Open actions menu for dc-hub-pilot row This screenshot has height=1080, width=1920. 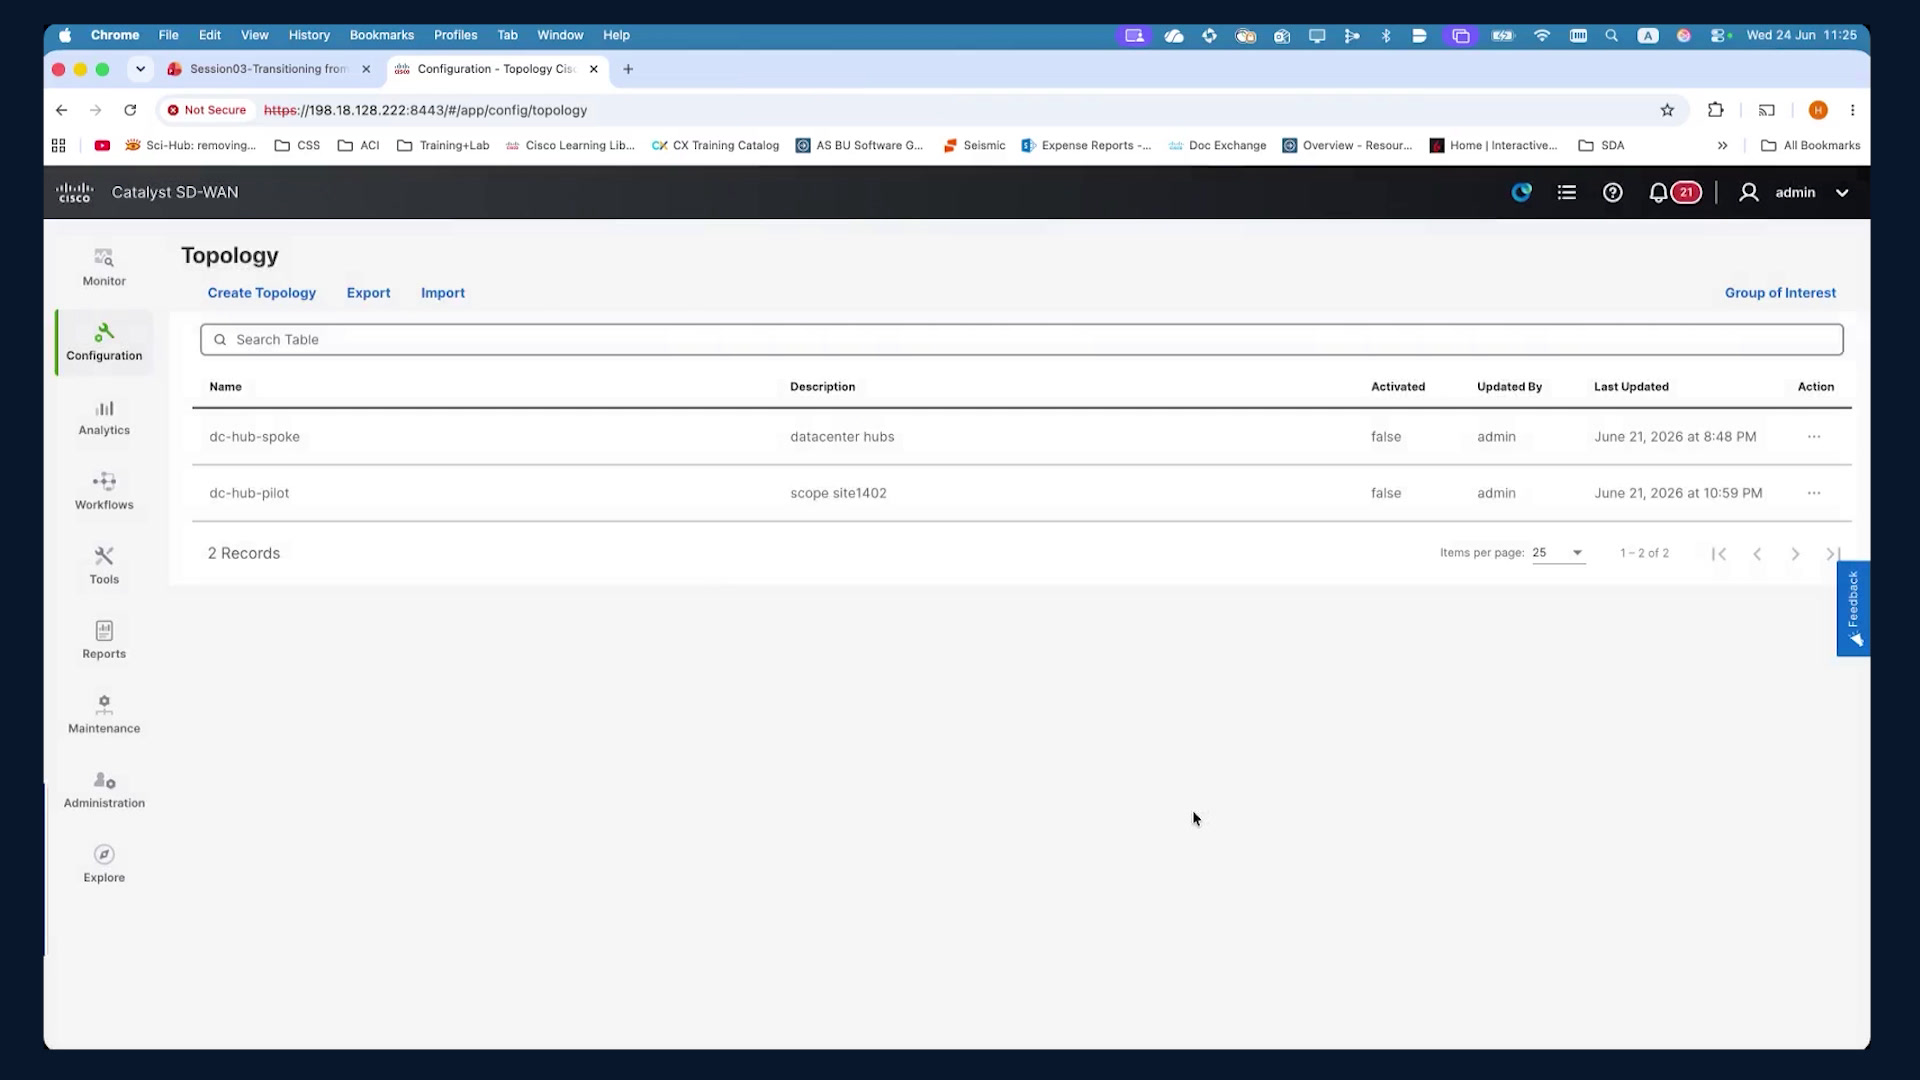pyautogui.click(x=1814, y=493)
